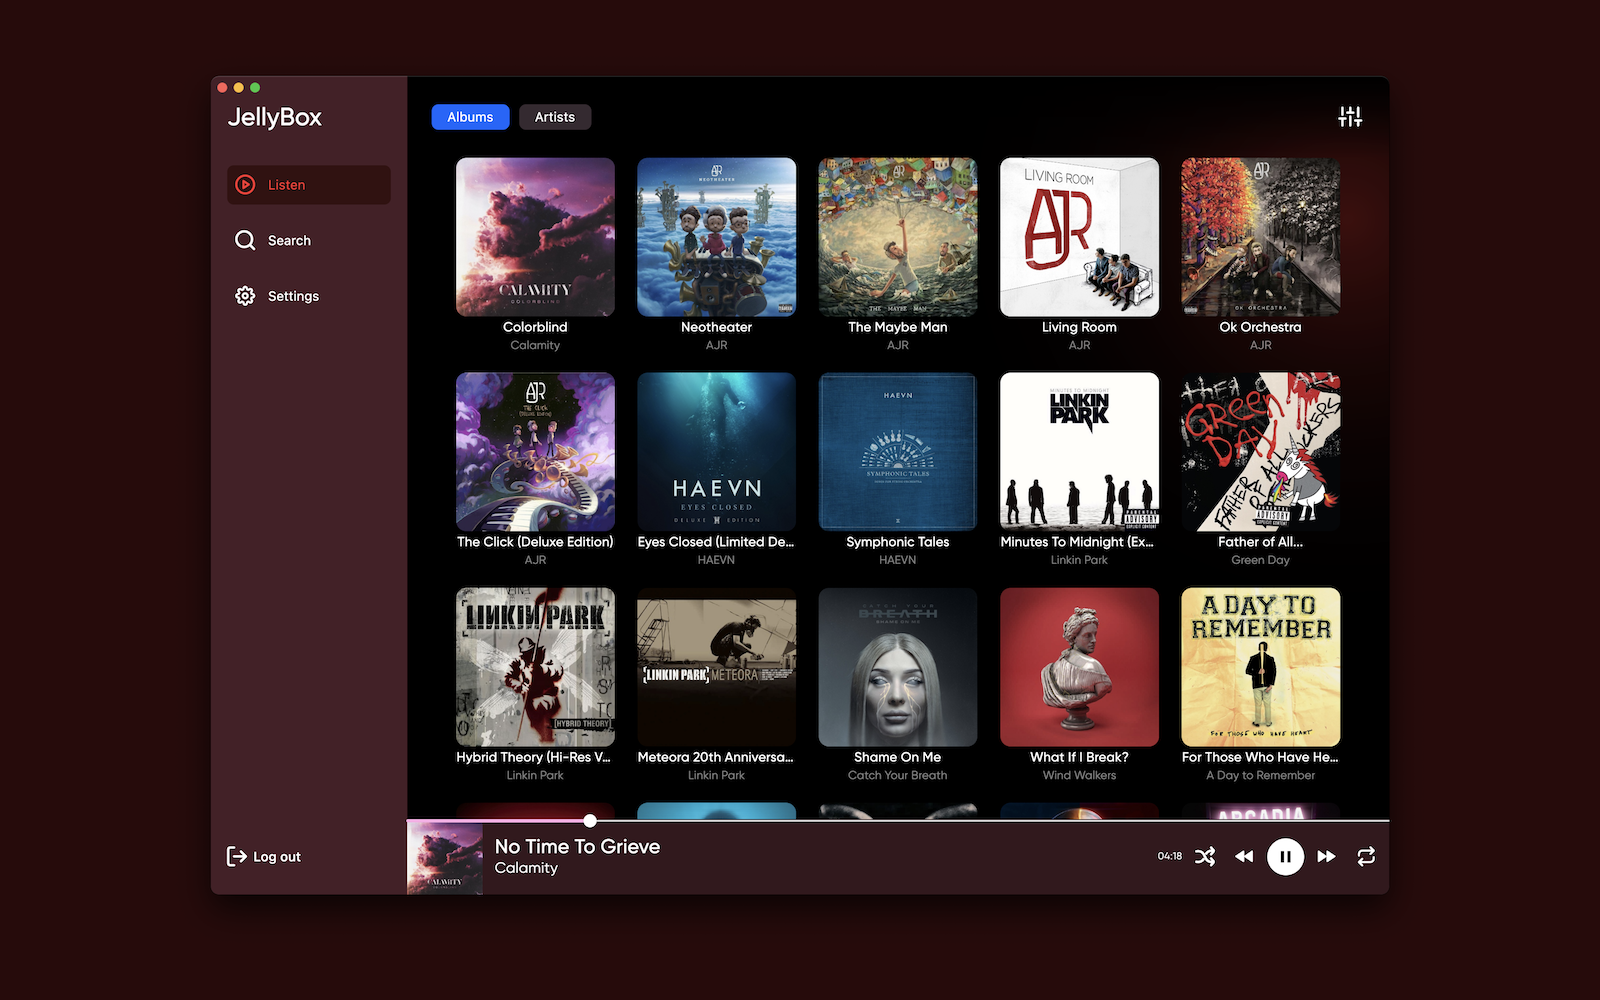
Task: Open the Hybrid Theory album cover
Action: (x=535, y=667)
